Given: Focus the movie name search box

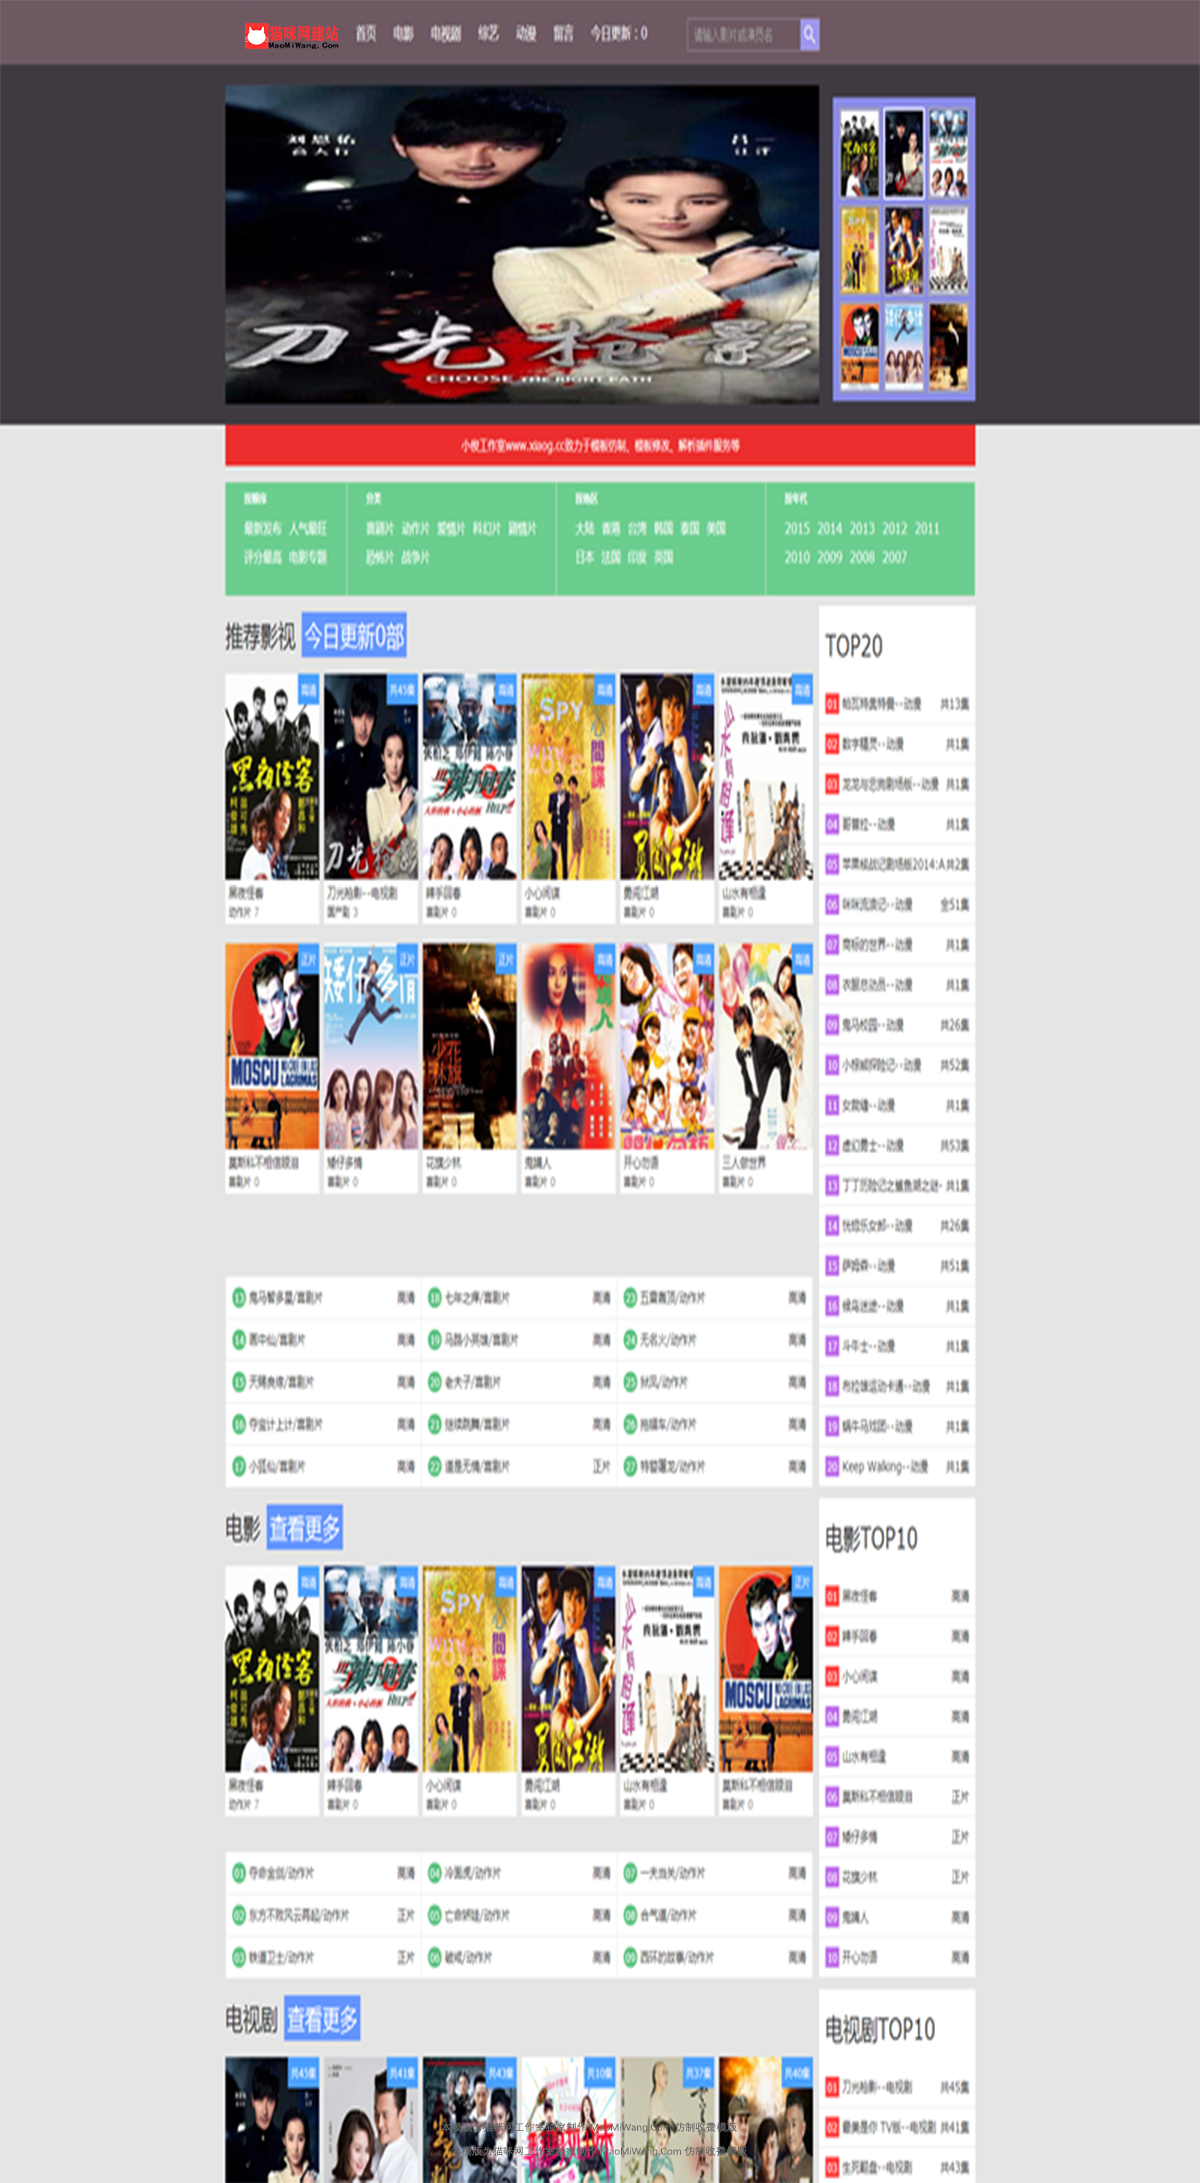Looking at the screenshot, I should point(743,35).
